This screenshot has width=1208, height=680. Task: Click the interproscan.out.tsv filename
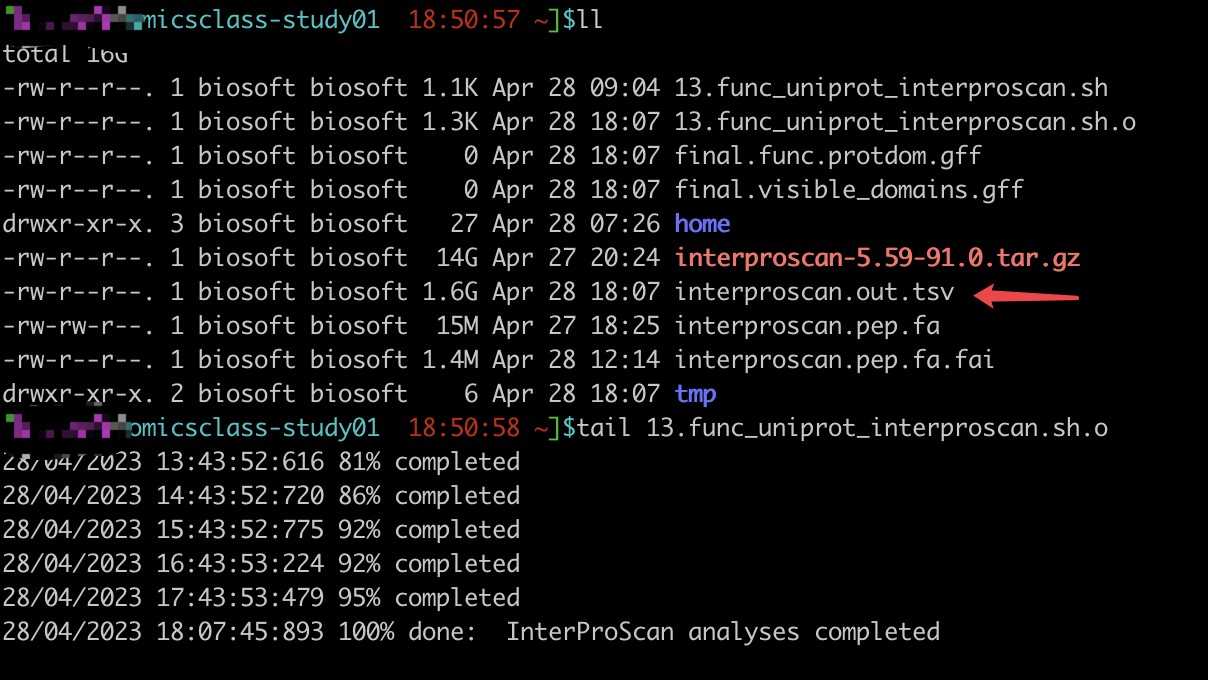[814, 292]
